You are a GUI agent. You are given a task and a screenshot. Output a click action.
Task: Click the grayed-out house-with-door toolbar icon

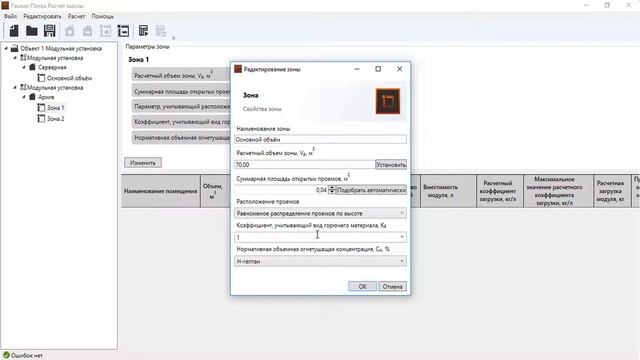pos(87,31)
